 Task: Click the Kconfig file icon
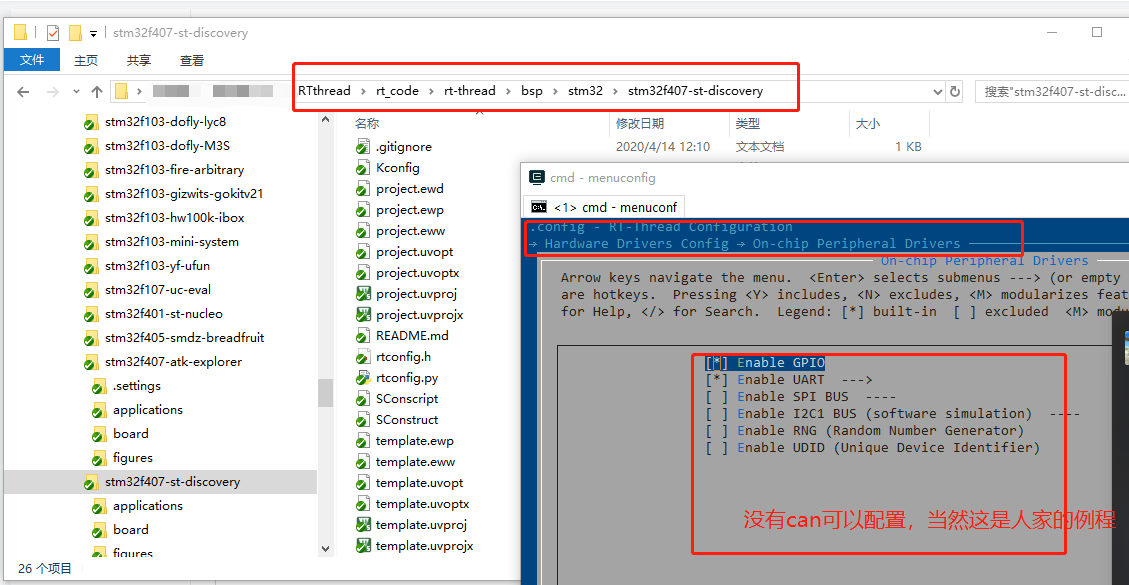point(364,167)
